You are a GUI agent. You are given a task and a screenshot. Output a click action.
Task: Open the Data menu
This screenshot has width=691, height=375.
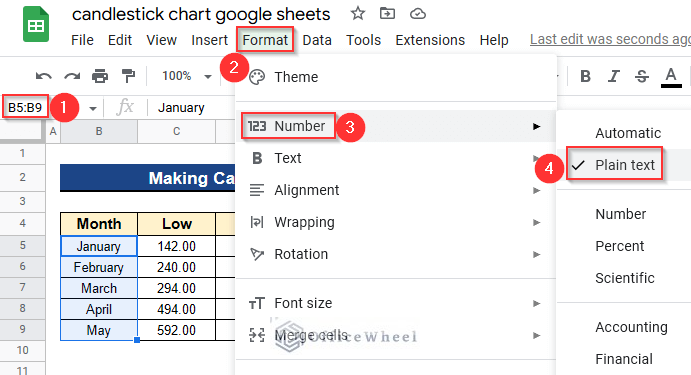pyautogui.click(x=317, y=40)
